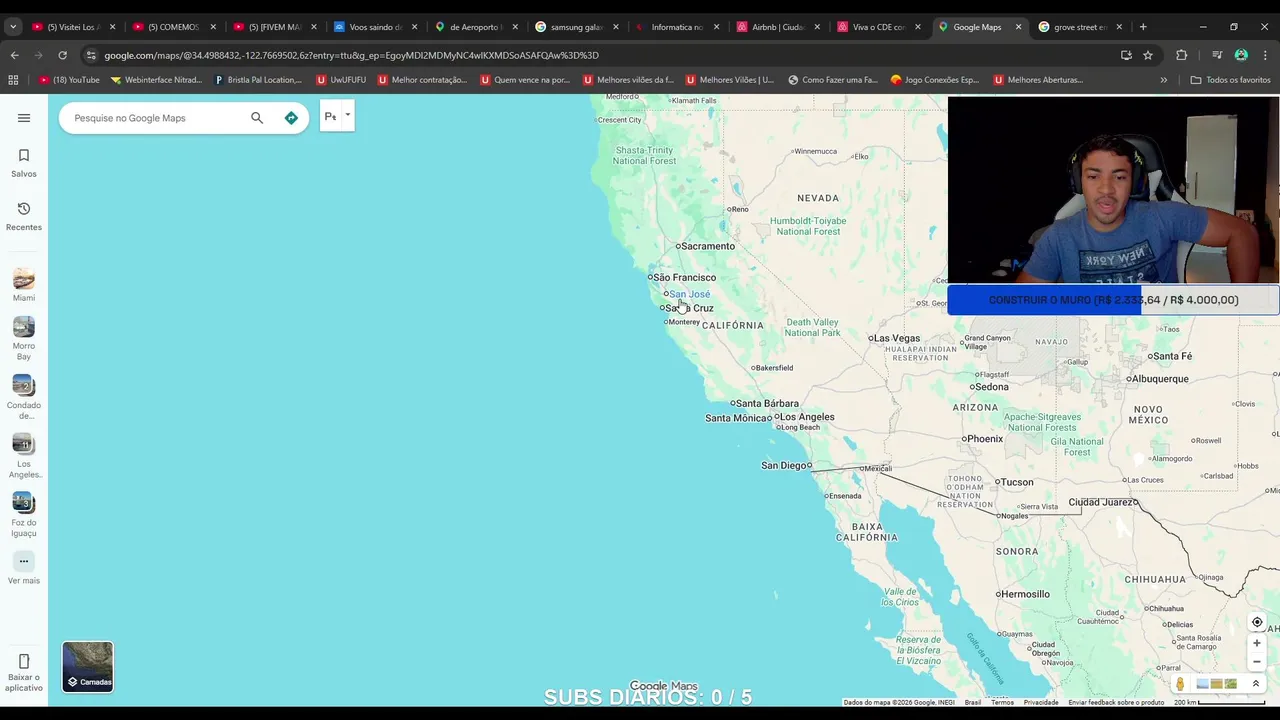Open the Morro Bay recent place
The image size is (1280, 720).
pyautogui.click(x=24, y=339)
